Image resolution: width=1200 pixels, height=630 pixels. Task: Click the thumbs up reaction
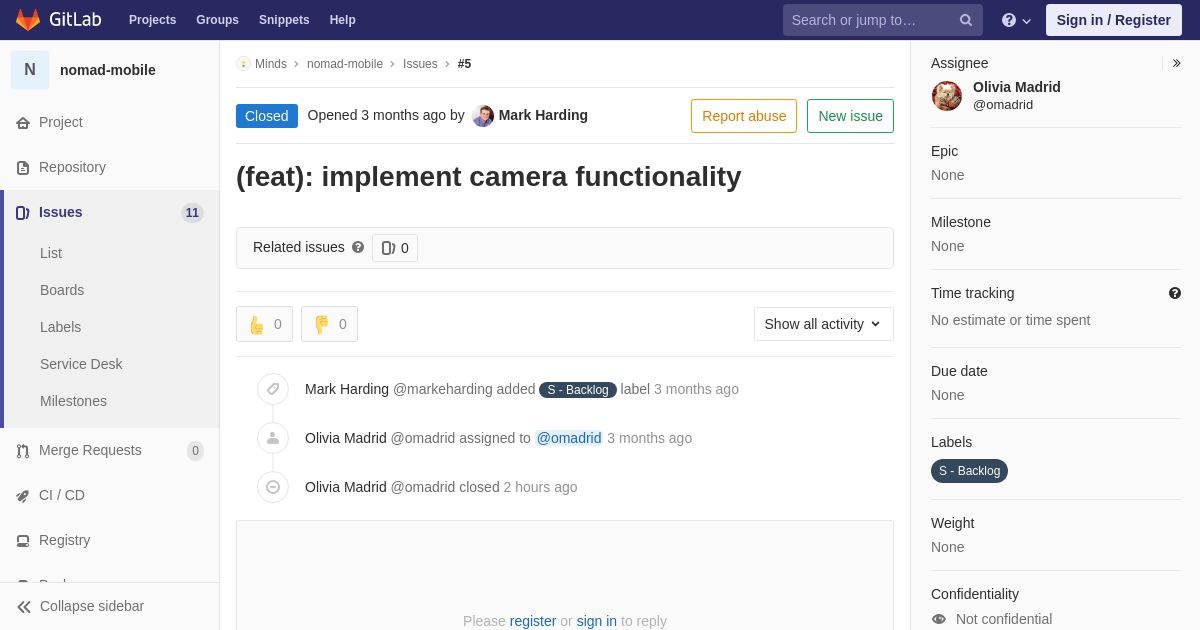265,324
